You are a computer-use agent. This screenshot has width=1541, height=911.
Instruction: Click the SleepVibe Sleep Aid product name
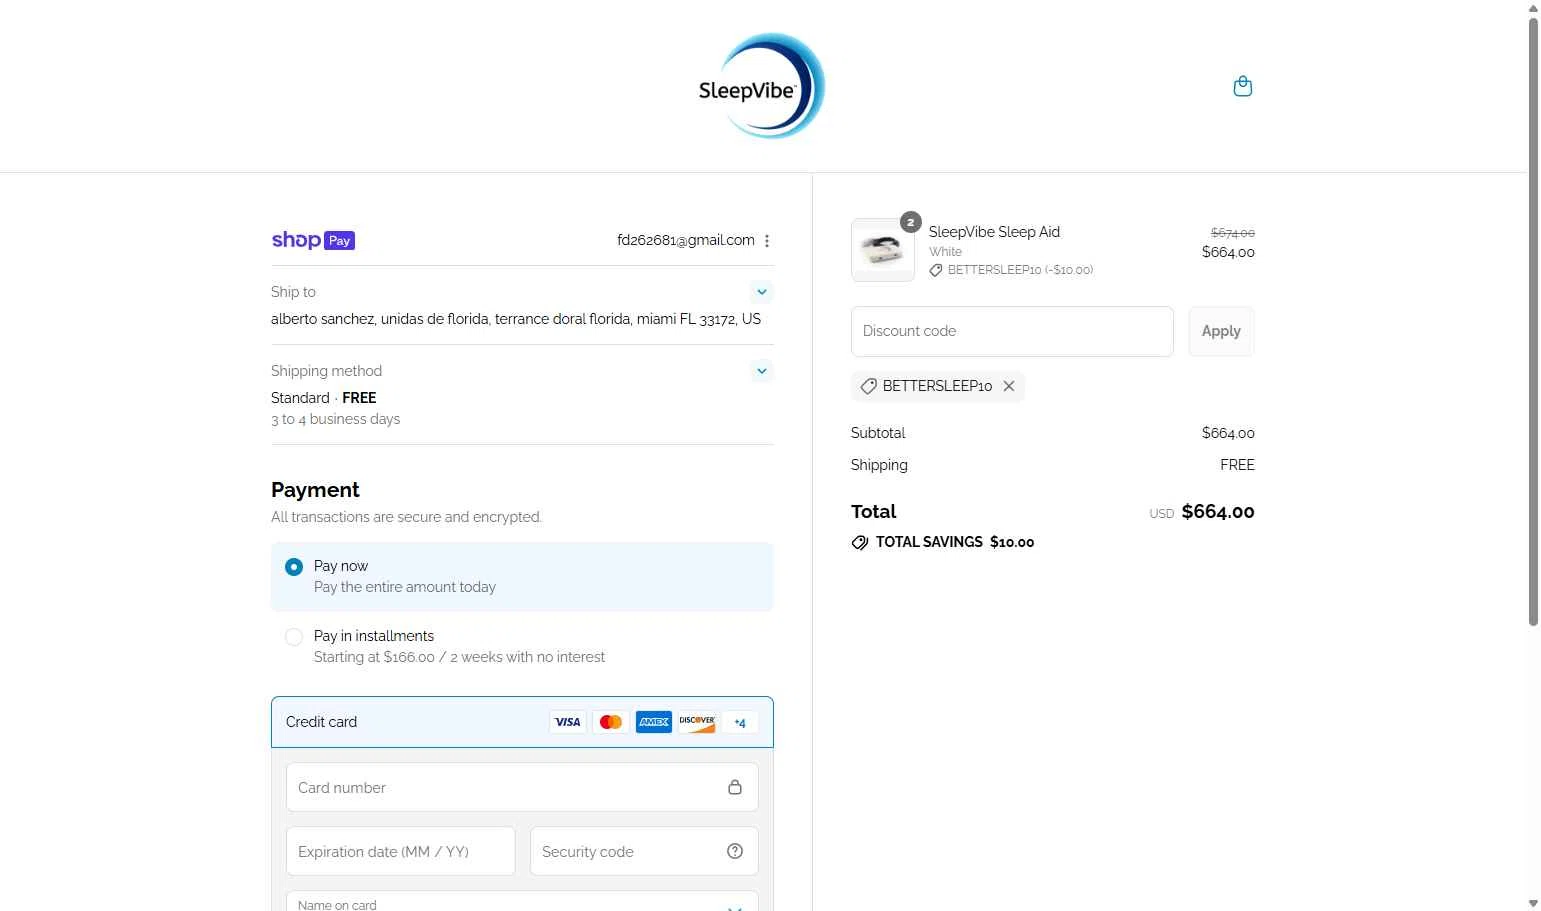(x=994, y=232)
